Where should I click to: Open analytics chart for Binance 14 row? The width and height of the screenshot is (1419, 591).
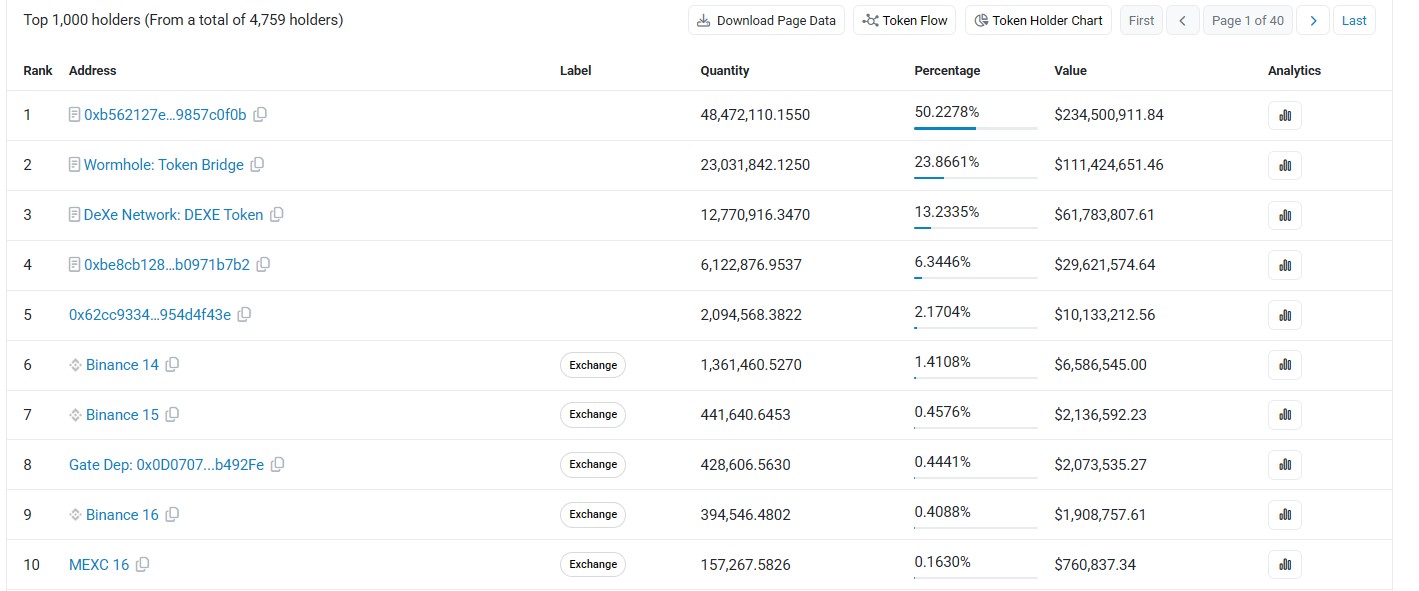coord(1285,365)
